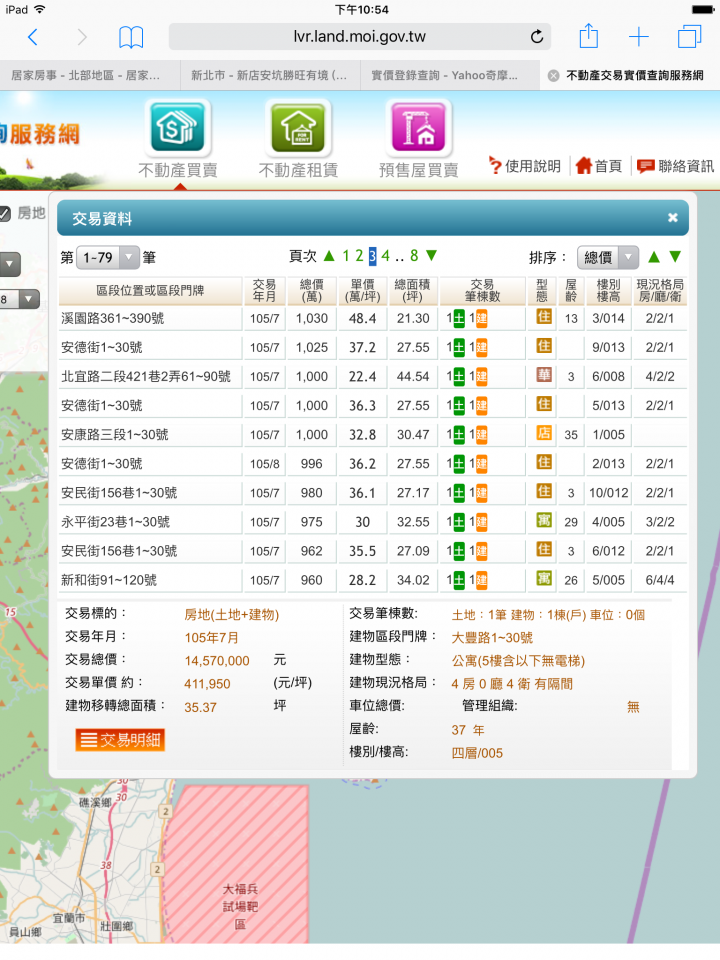Open the 使用說明 help link
Image resolution: width=720 pixels, height=960 pixels.
525,166
